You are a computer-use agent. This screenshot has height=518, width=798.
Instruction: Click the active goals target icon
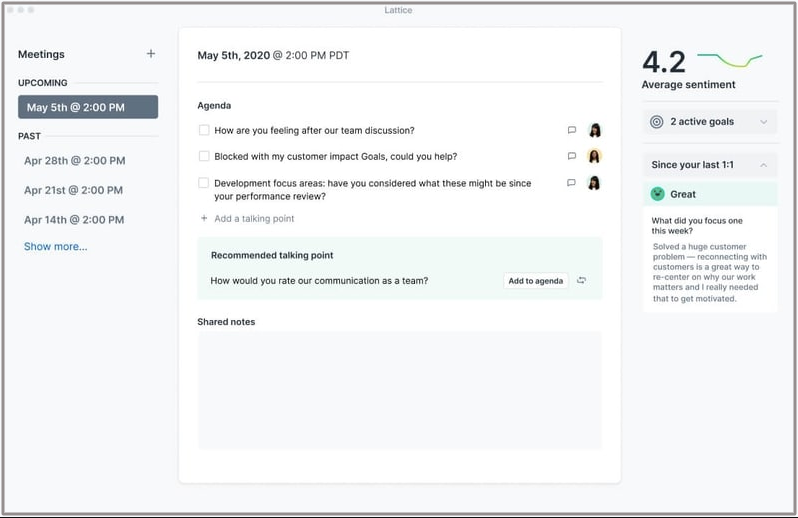657,122
